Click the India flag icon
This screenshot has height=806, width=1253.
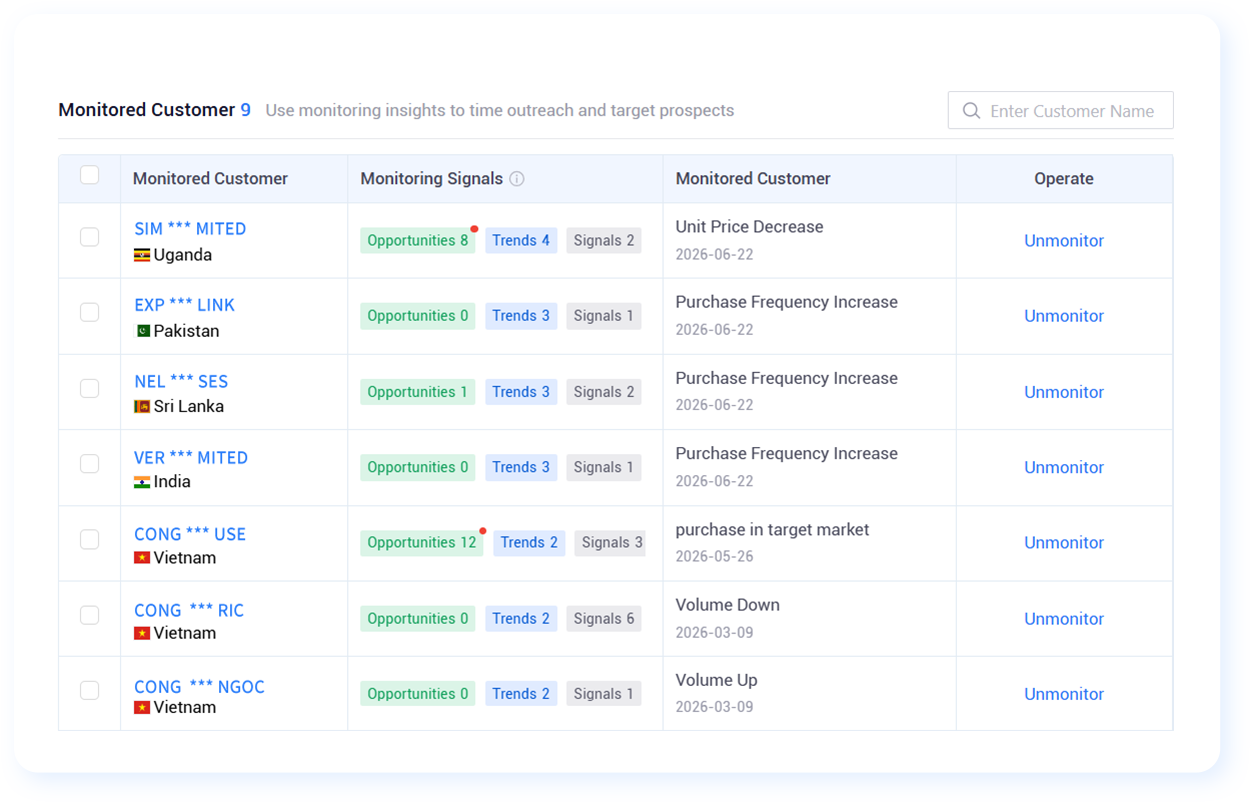142,482
